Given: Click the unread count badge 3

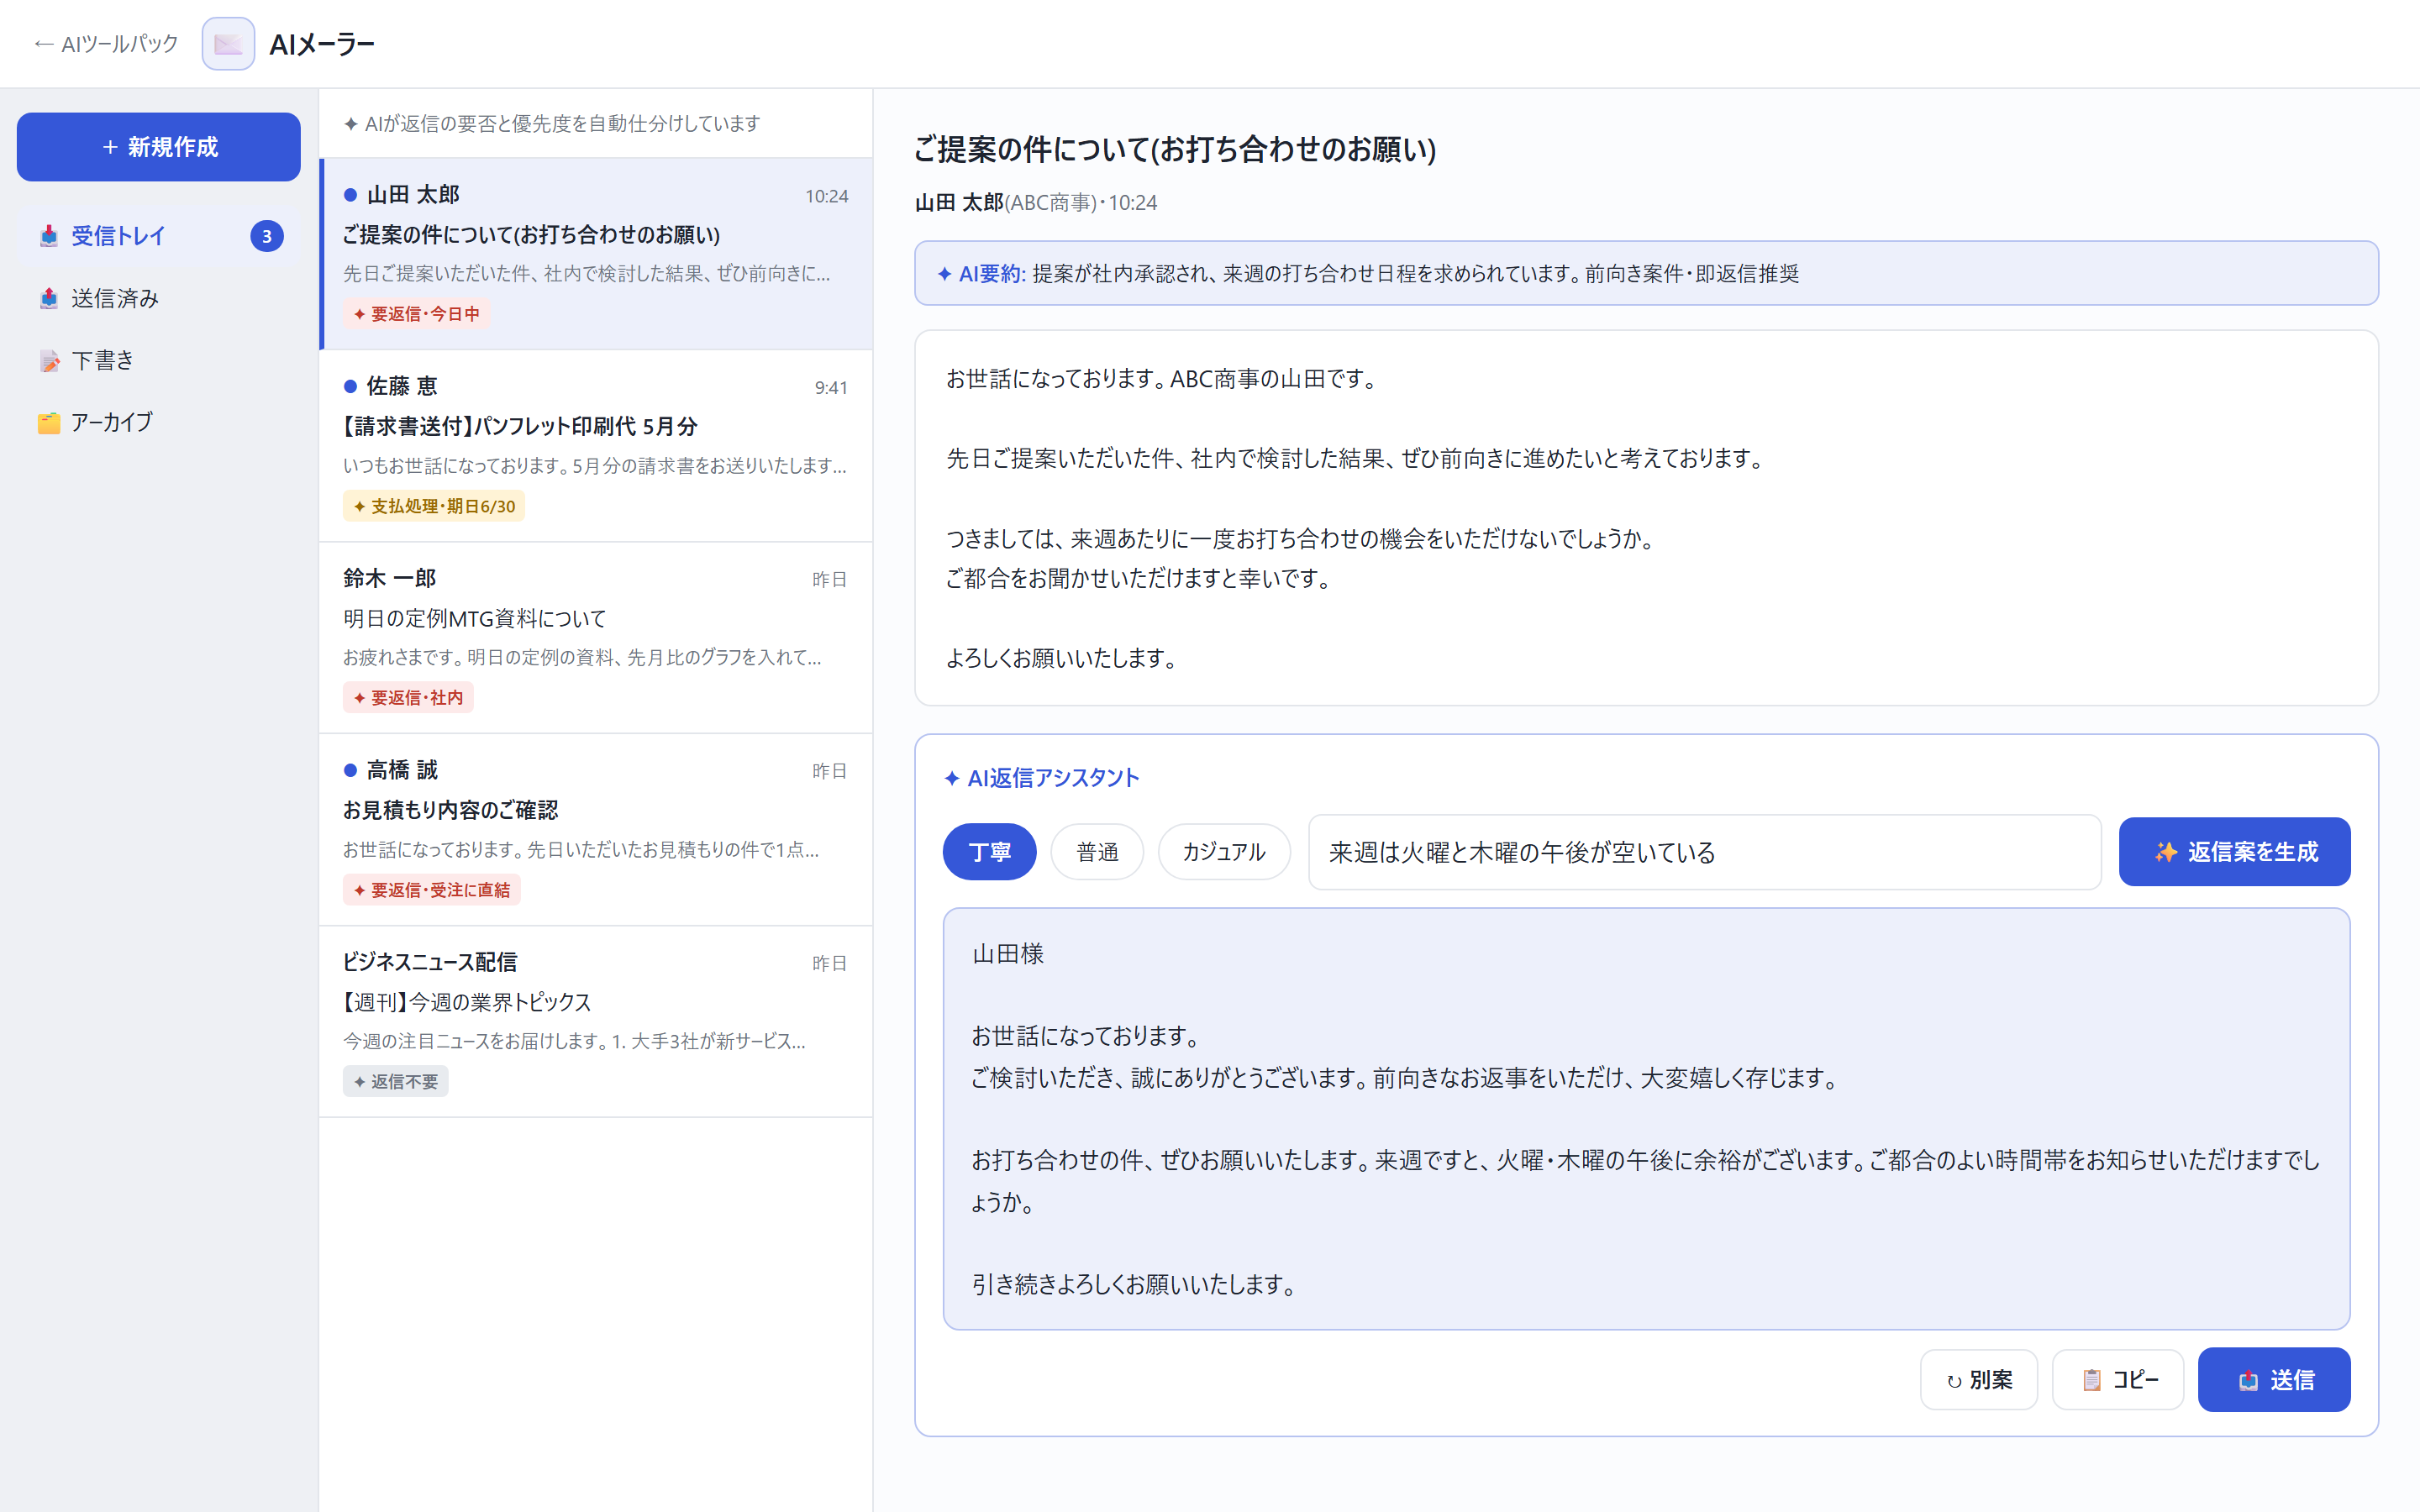Looking at the screenshot, I should point(266,236).
